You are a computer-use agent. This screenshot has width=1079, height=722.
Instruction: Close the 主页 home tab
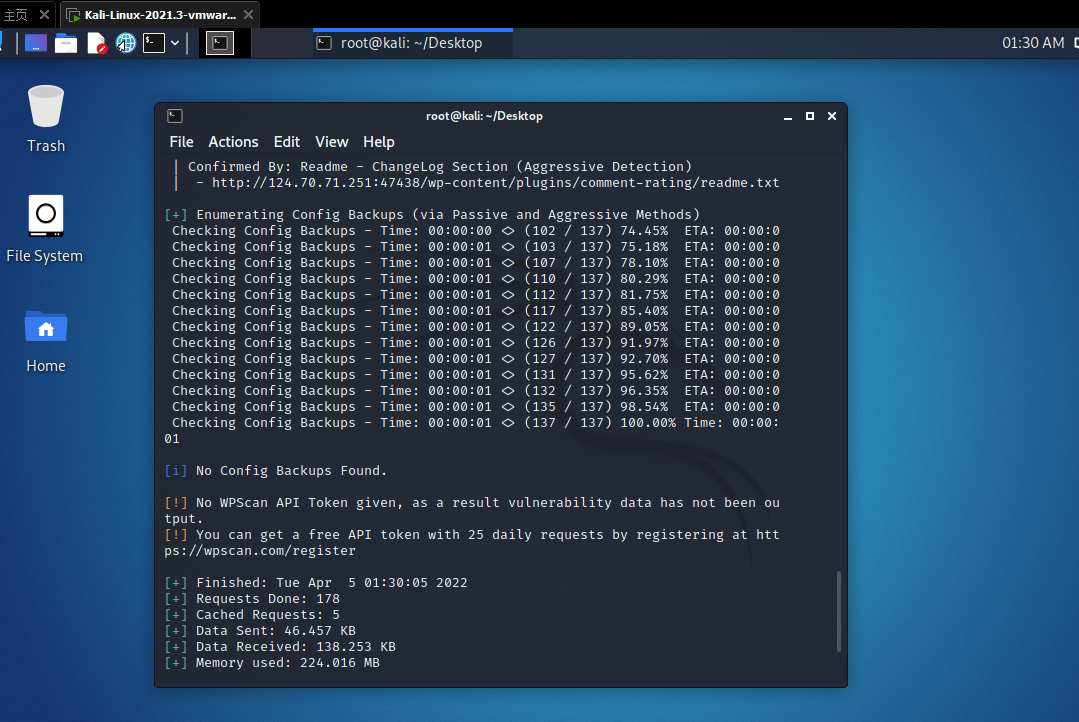44,14
